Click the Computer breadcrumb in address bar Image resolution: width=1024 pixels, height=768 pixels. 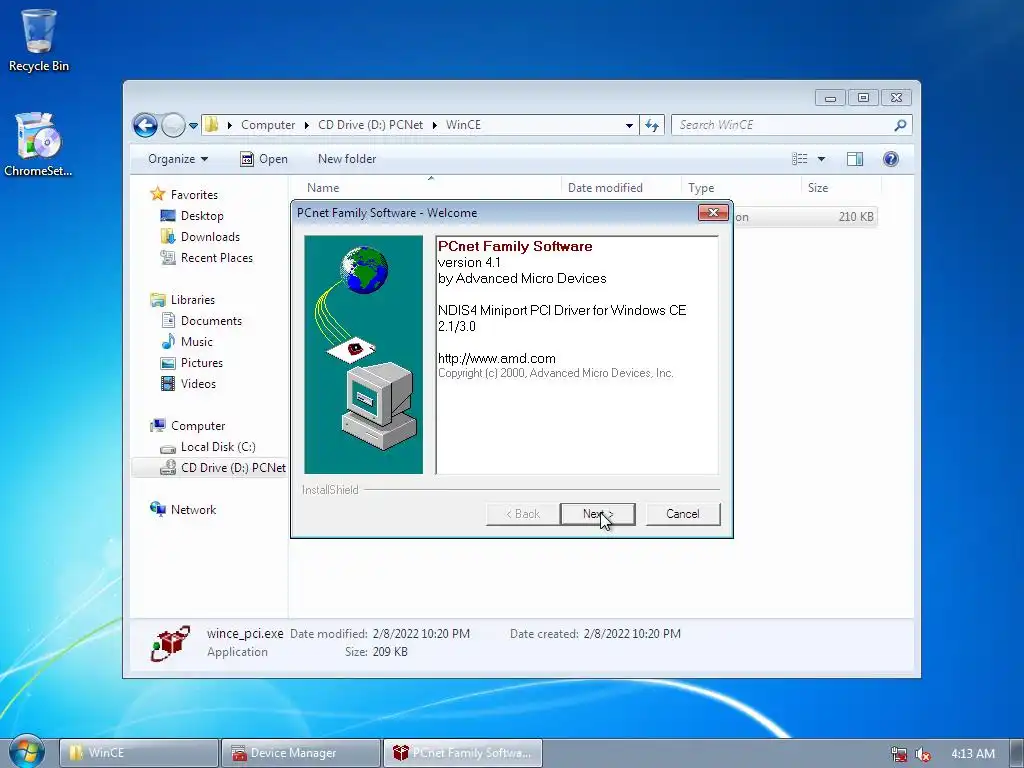tap(268, 125)
